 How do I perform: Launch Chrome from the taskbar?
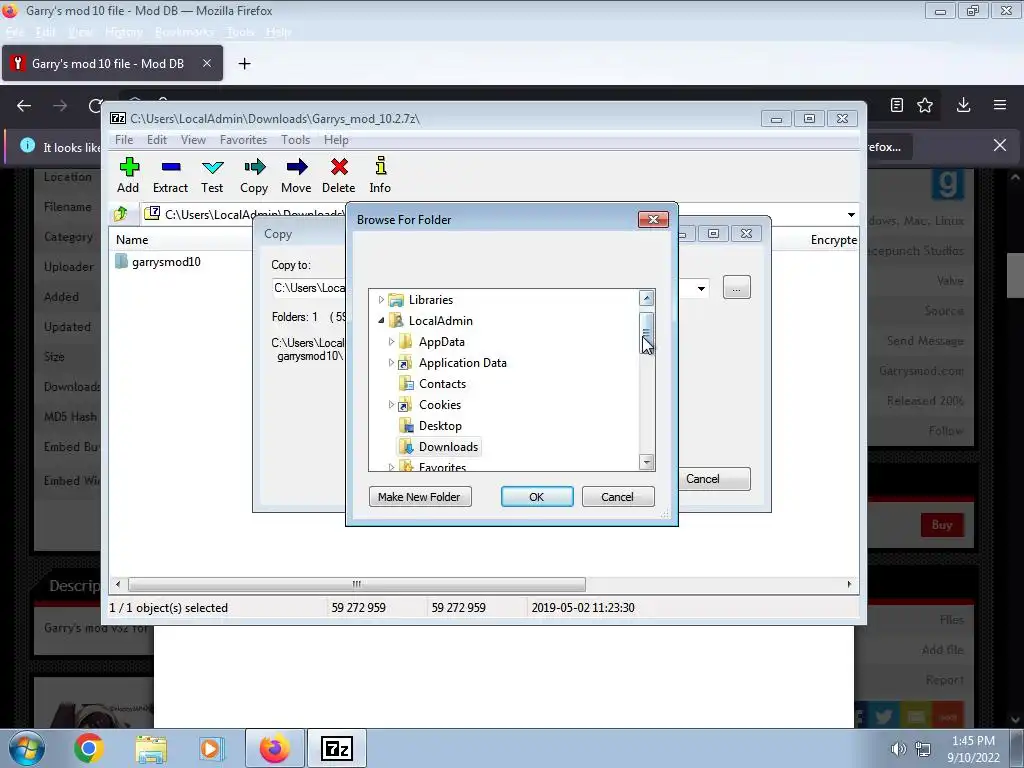click(89, 748)
